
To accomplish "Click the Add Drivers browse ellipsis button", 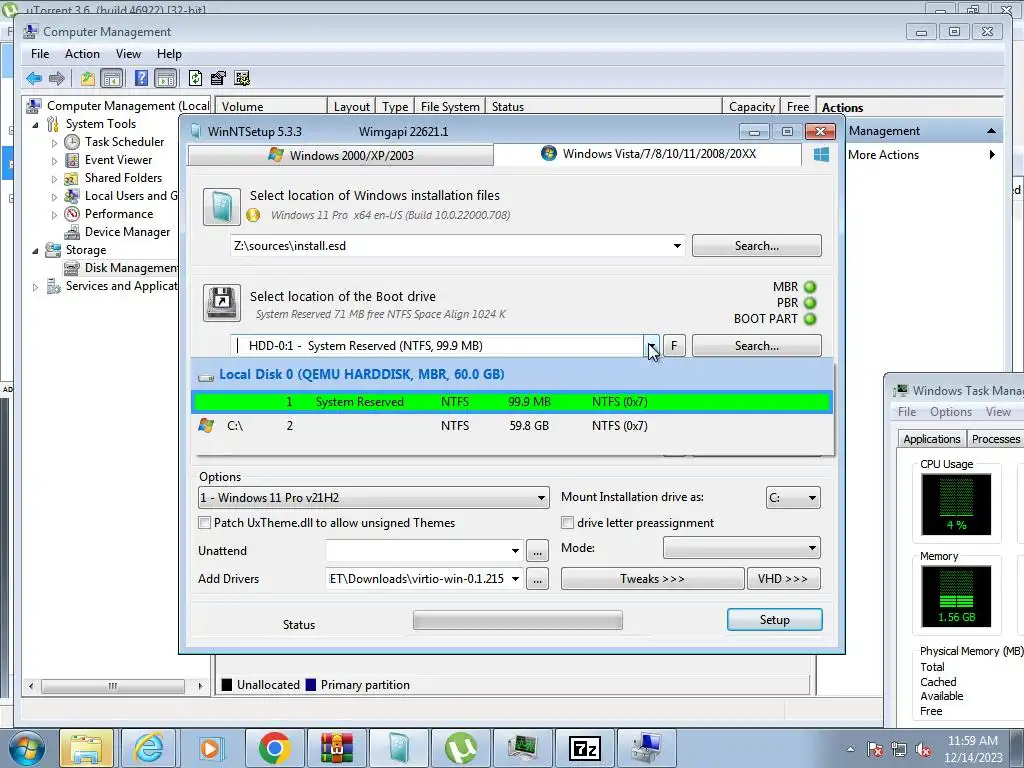I will coord(537,579).
